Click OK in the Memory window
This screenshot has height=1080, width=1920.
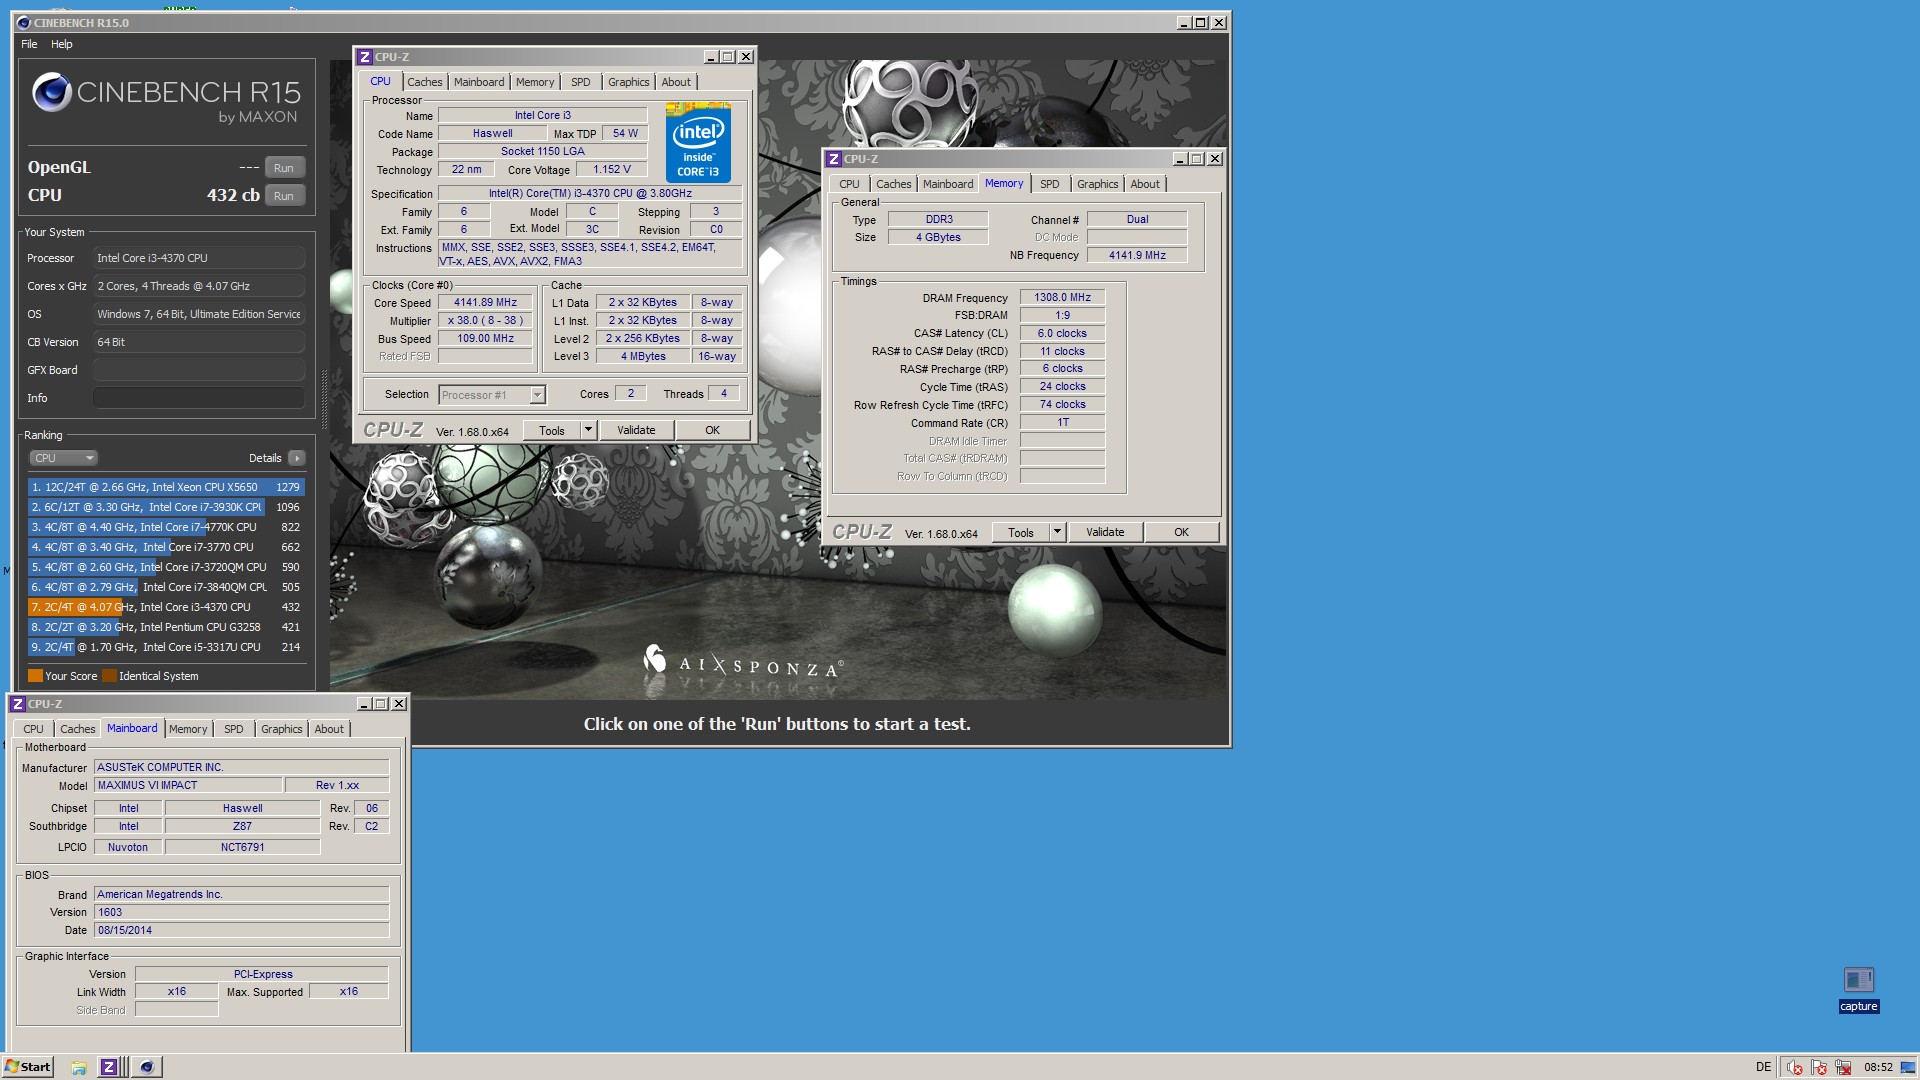coord(1181,532)
